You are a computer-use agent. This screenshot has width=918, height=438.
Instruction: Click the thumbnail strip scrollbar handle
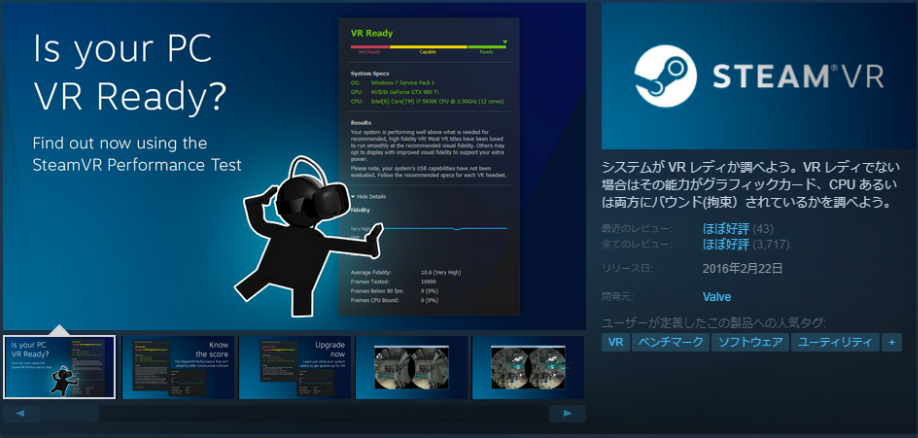69,413
